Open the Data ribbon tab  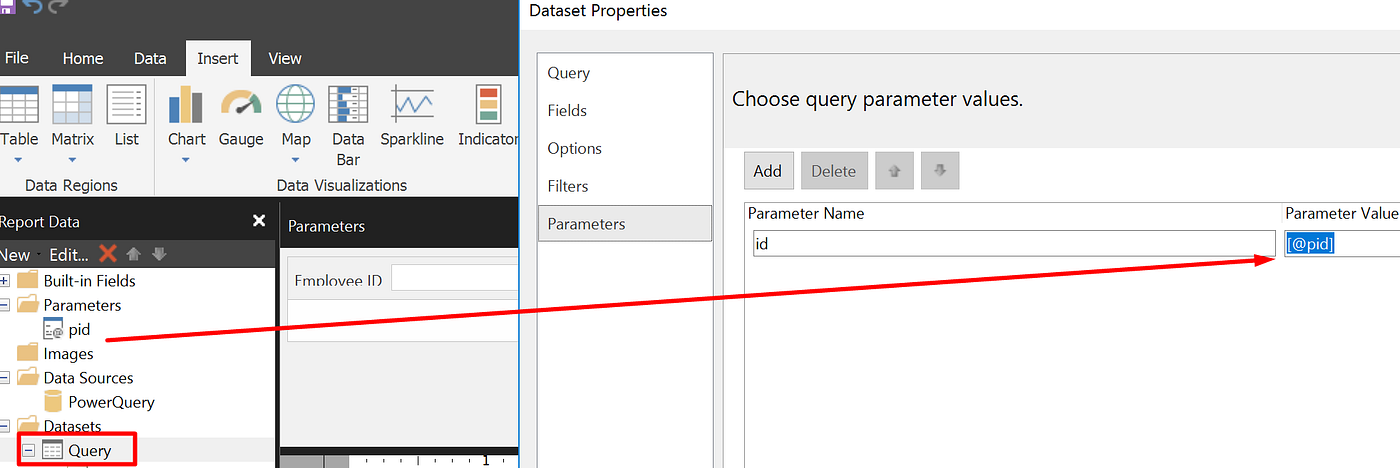[150, 58]
